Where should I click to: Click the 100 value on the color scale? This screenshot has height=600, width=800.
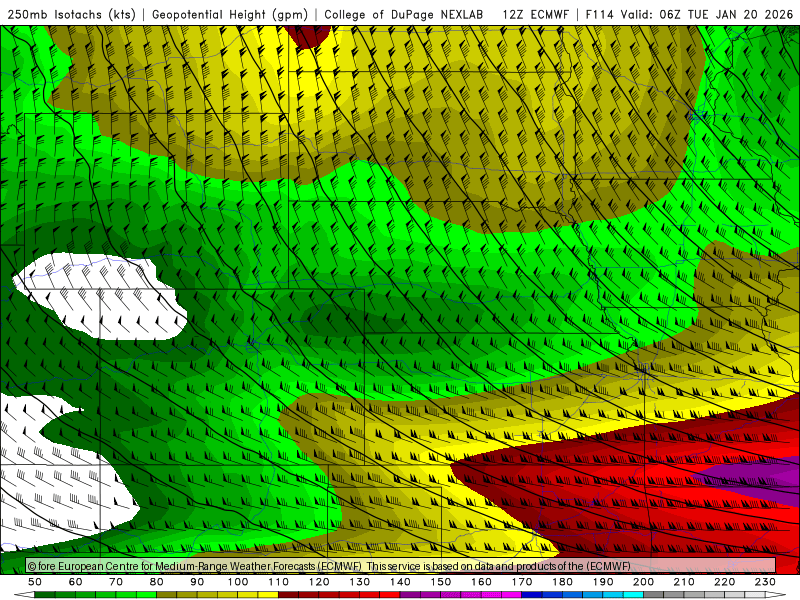click(238, 582)
